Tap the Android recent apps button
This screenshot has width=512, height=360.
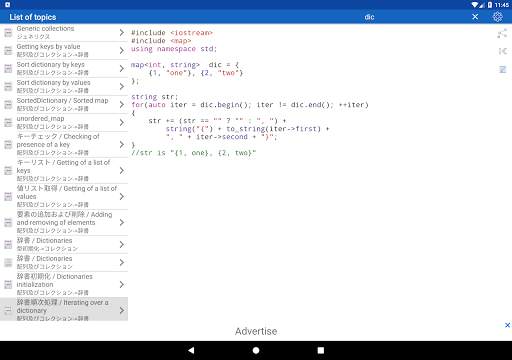click(x=321, y=350)
